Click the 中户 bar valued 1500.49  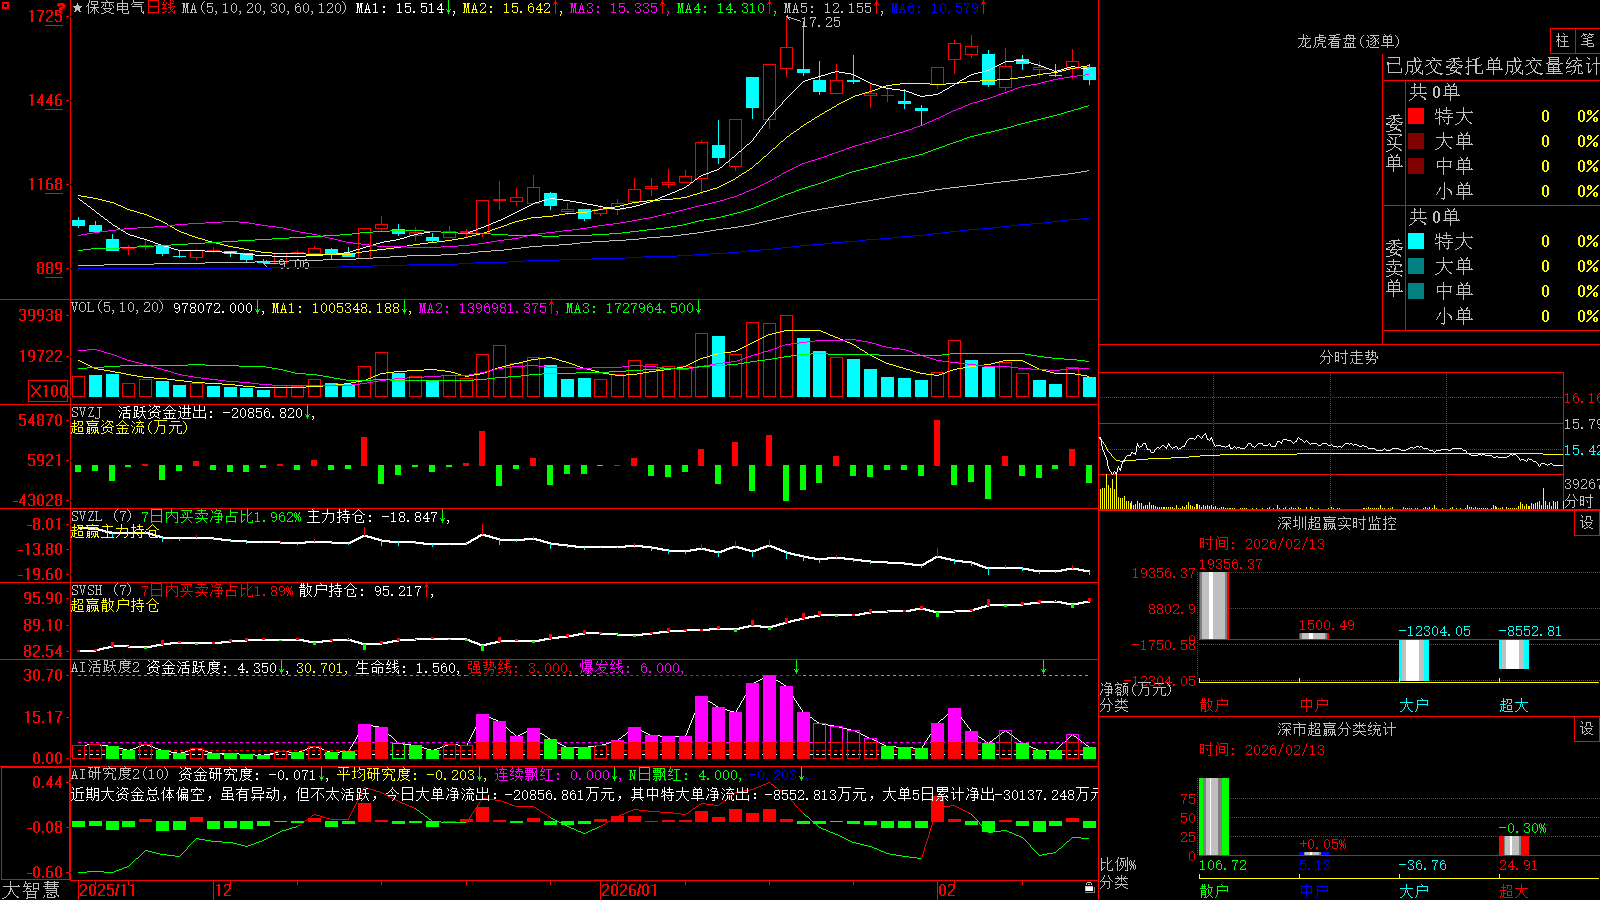point(1314,636)
